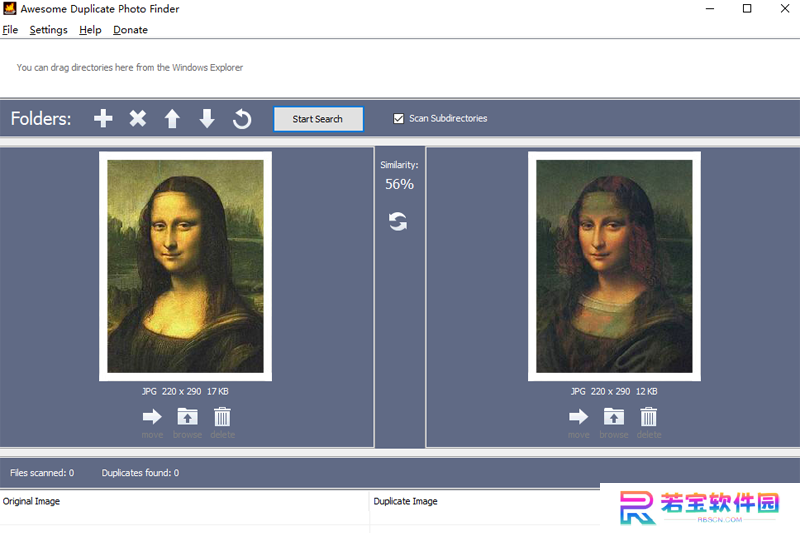
Task: Toggle the Scan Subdirectories checkbox
Action: (x=398, y=118)
